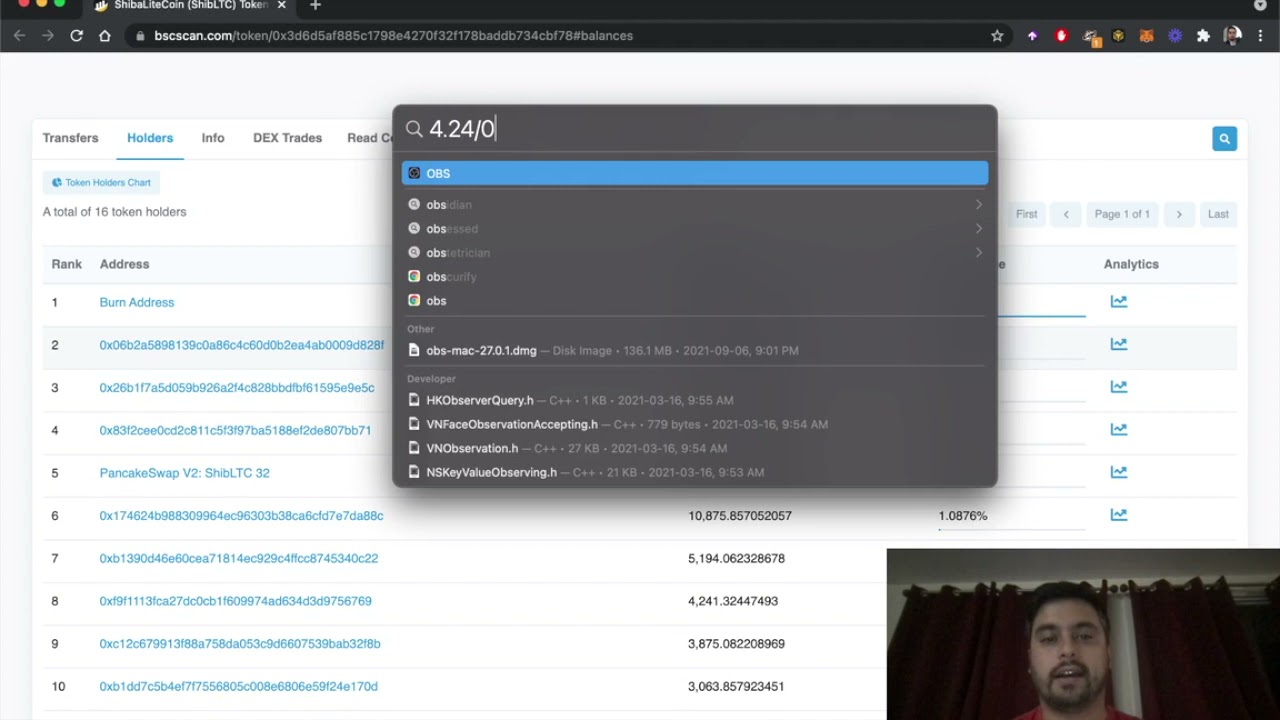Screen dimensions: 1280x720
Task: Click the browser back arrow
Action: tap(20, 35)
